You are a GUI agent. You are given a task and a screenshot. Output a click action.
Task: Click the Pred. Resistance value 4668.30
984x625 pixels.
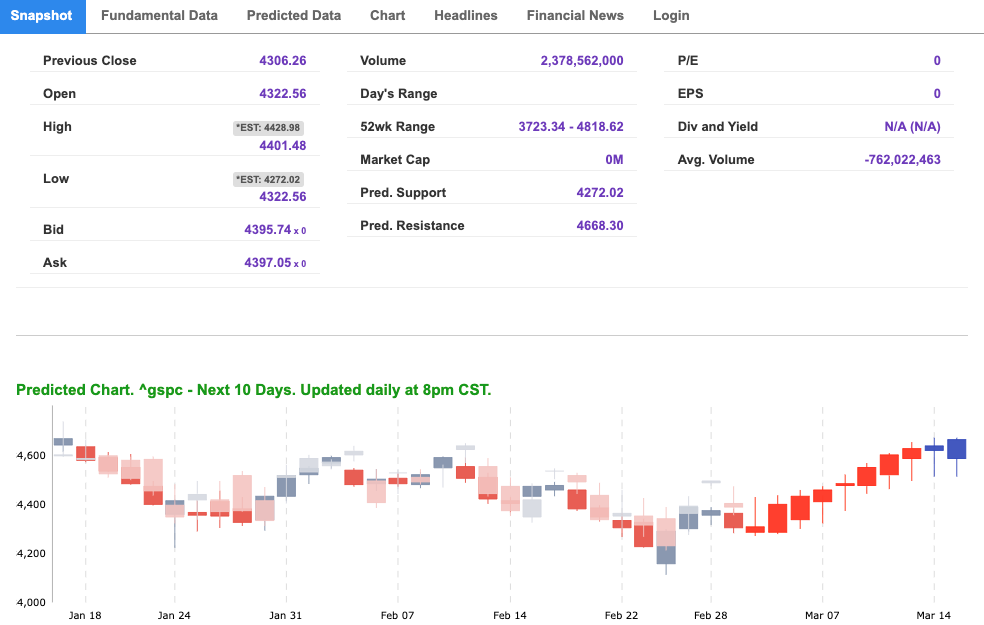click(x=600, y=226)
